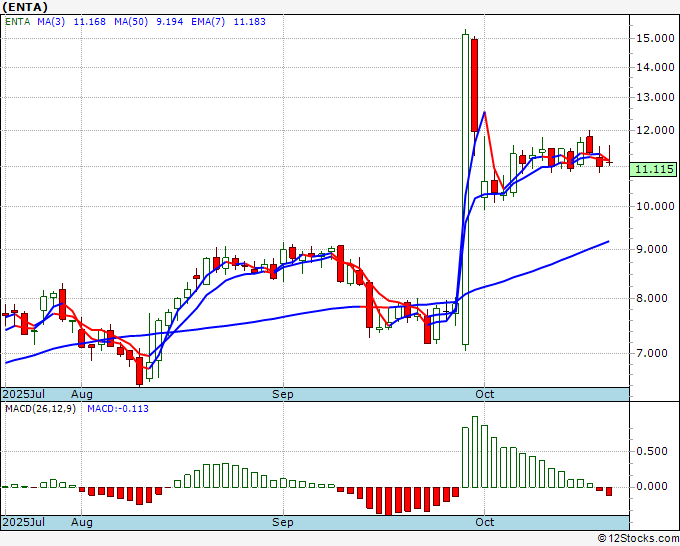
Task: Click Sep on MACD date axis
Action: coord(283,522)
